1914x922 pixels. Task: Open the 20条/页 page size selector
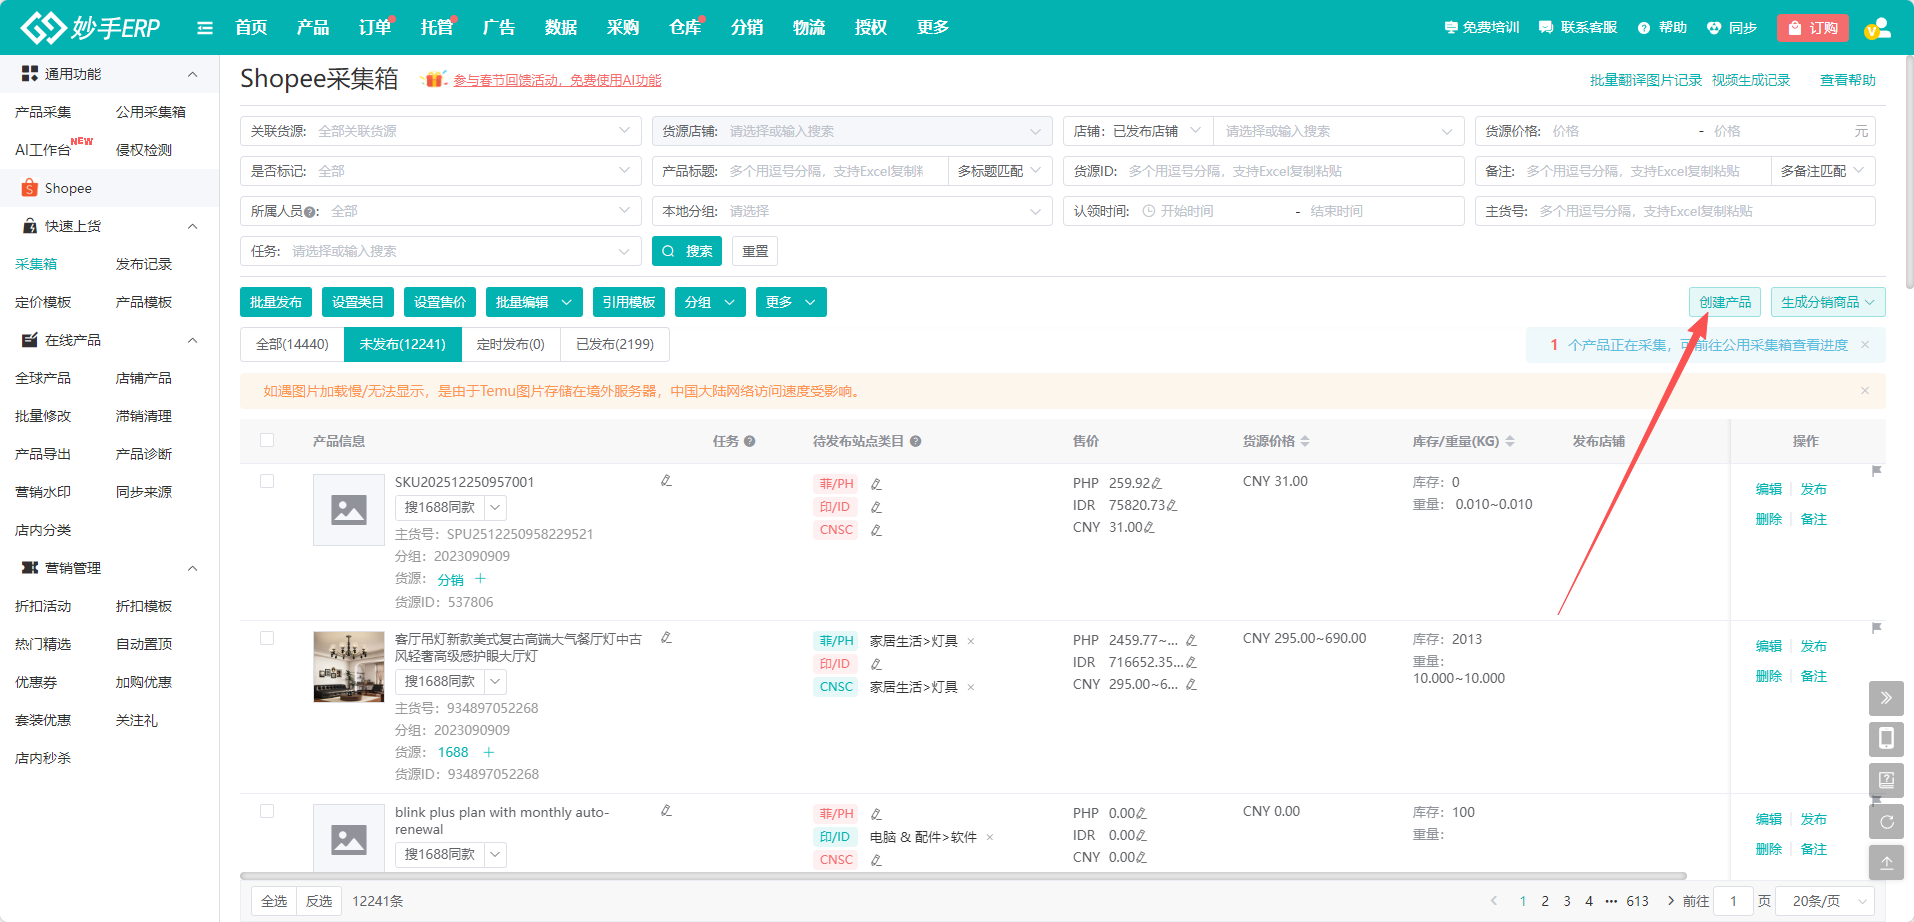point(1828,901)
